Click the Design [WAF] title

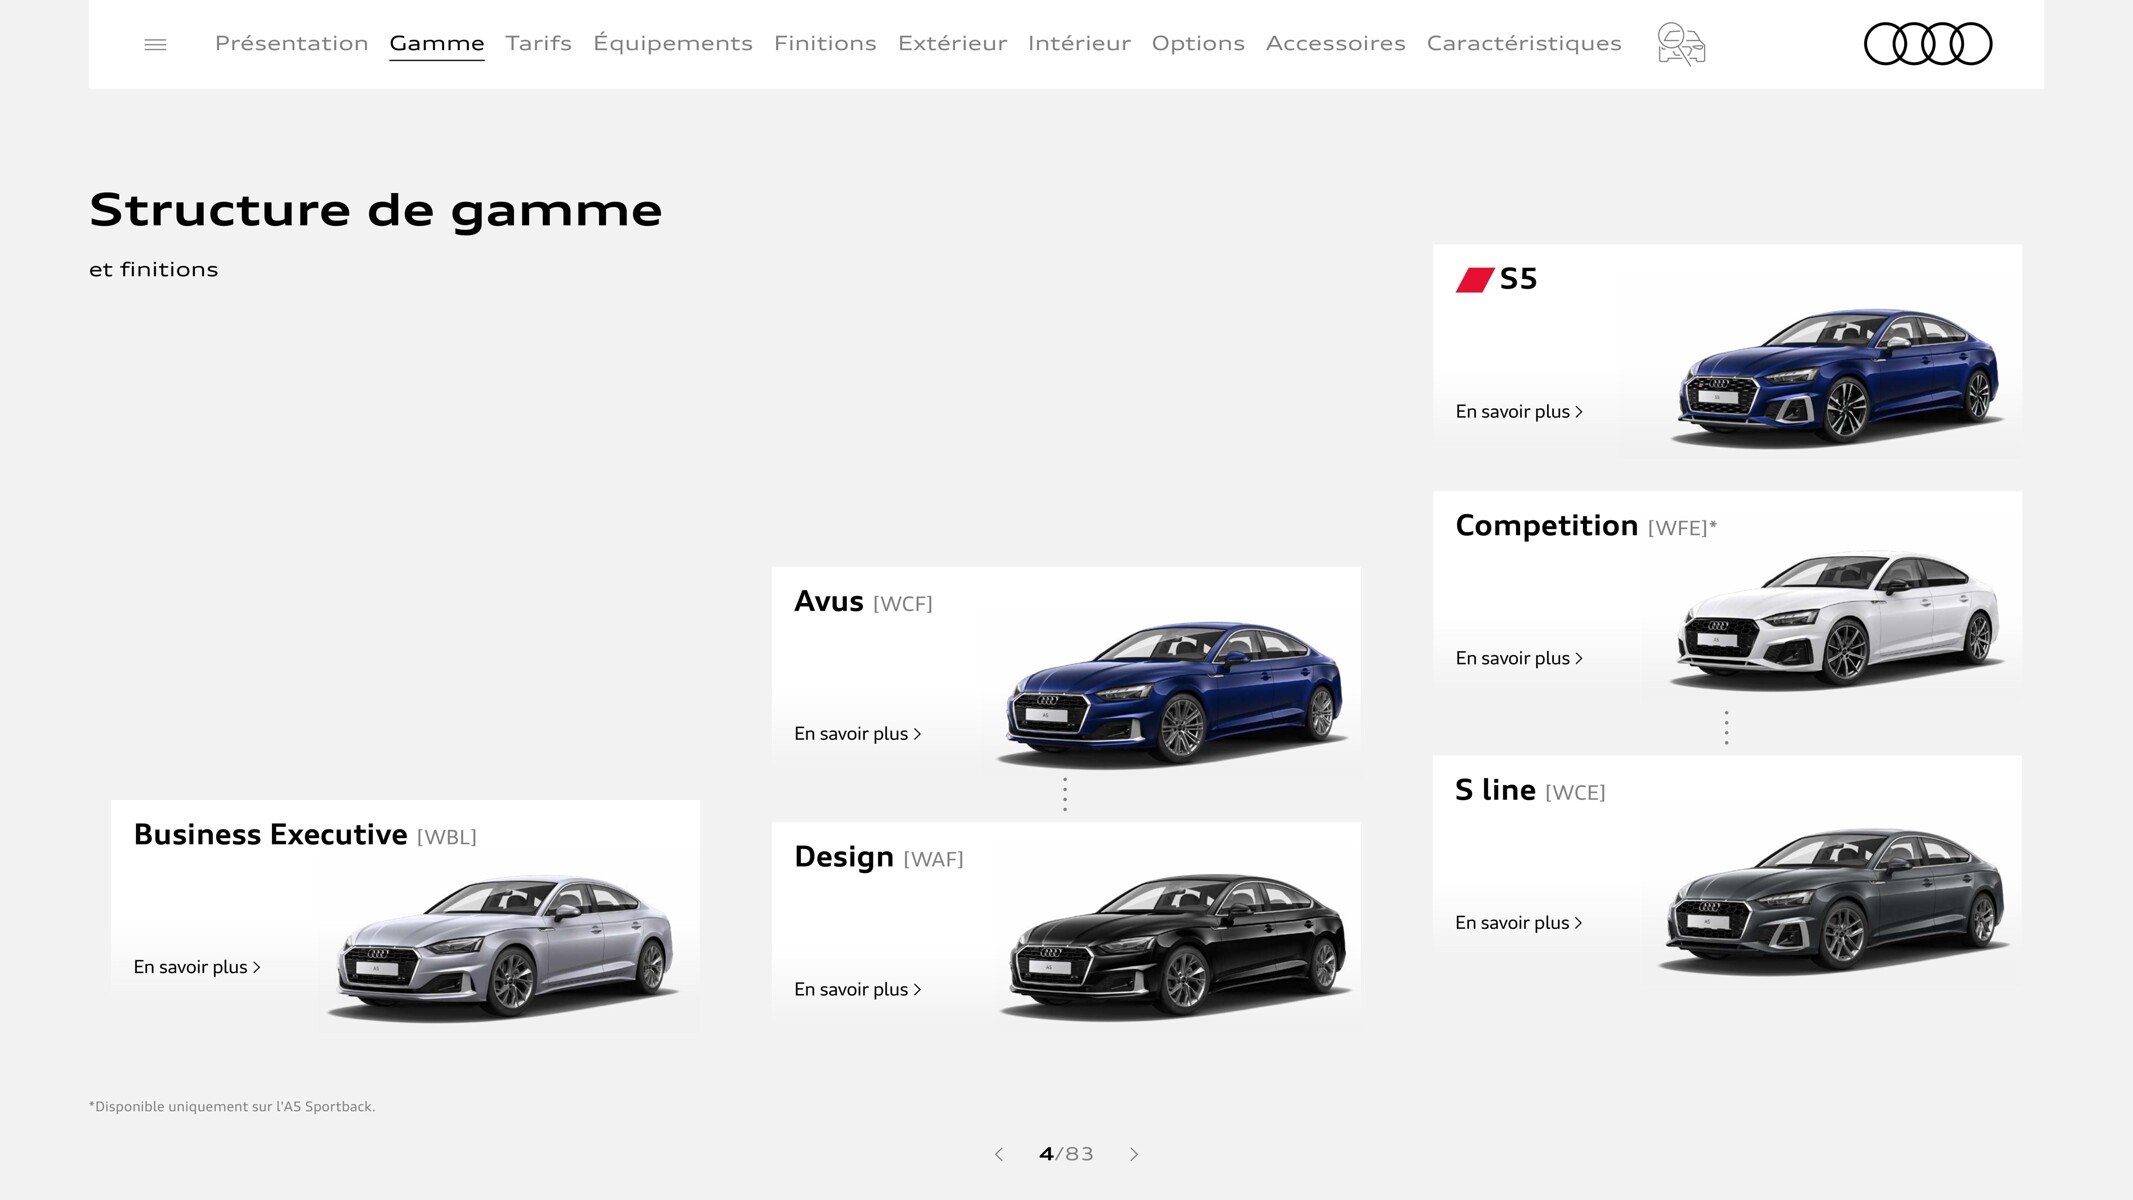click(879, 857)
